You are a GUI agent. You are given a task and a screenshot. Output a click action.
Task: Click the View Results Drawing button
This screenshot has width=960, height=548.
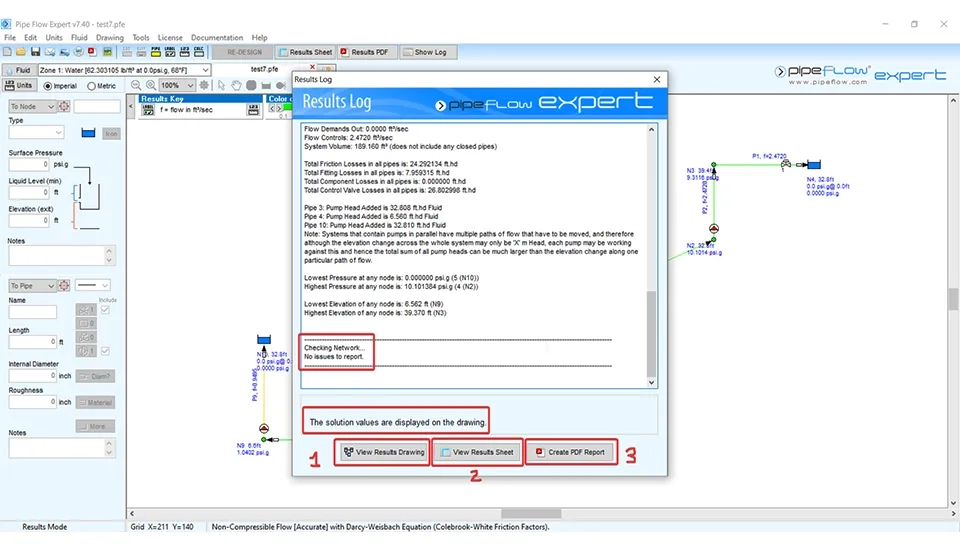(384, 452)
